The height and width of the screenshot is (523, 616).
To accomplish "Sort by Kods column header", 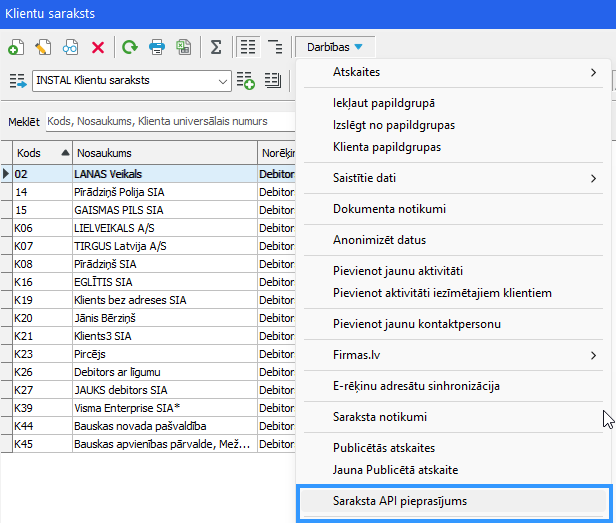I will (42, 153).
